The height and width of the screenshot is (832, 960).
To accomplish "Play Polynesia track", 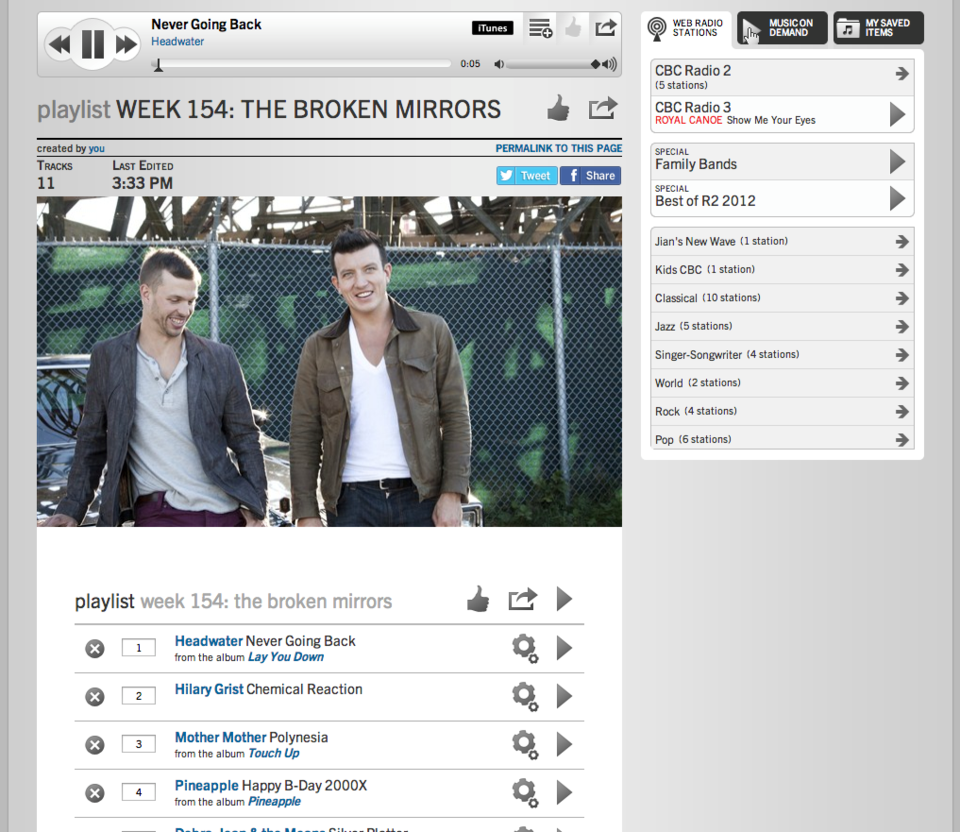I will click(564, 744).
